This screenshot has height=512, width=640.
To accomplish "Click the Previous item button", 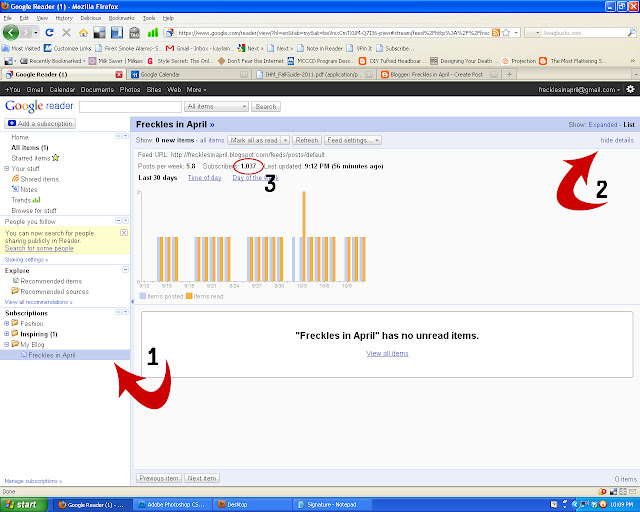I will (x=159, y=478).
